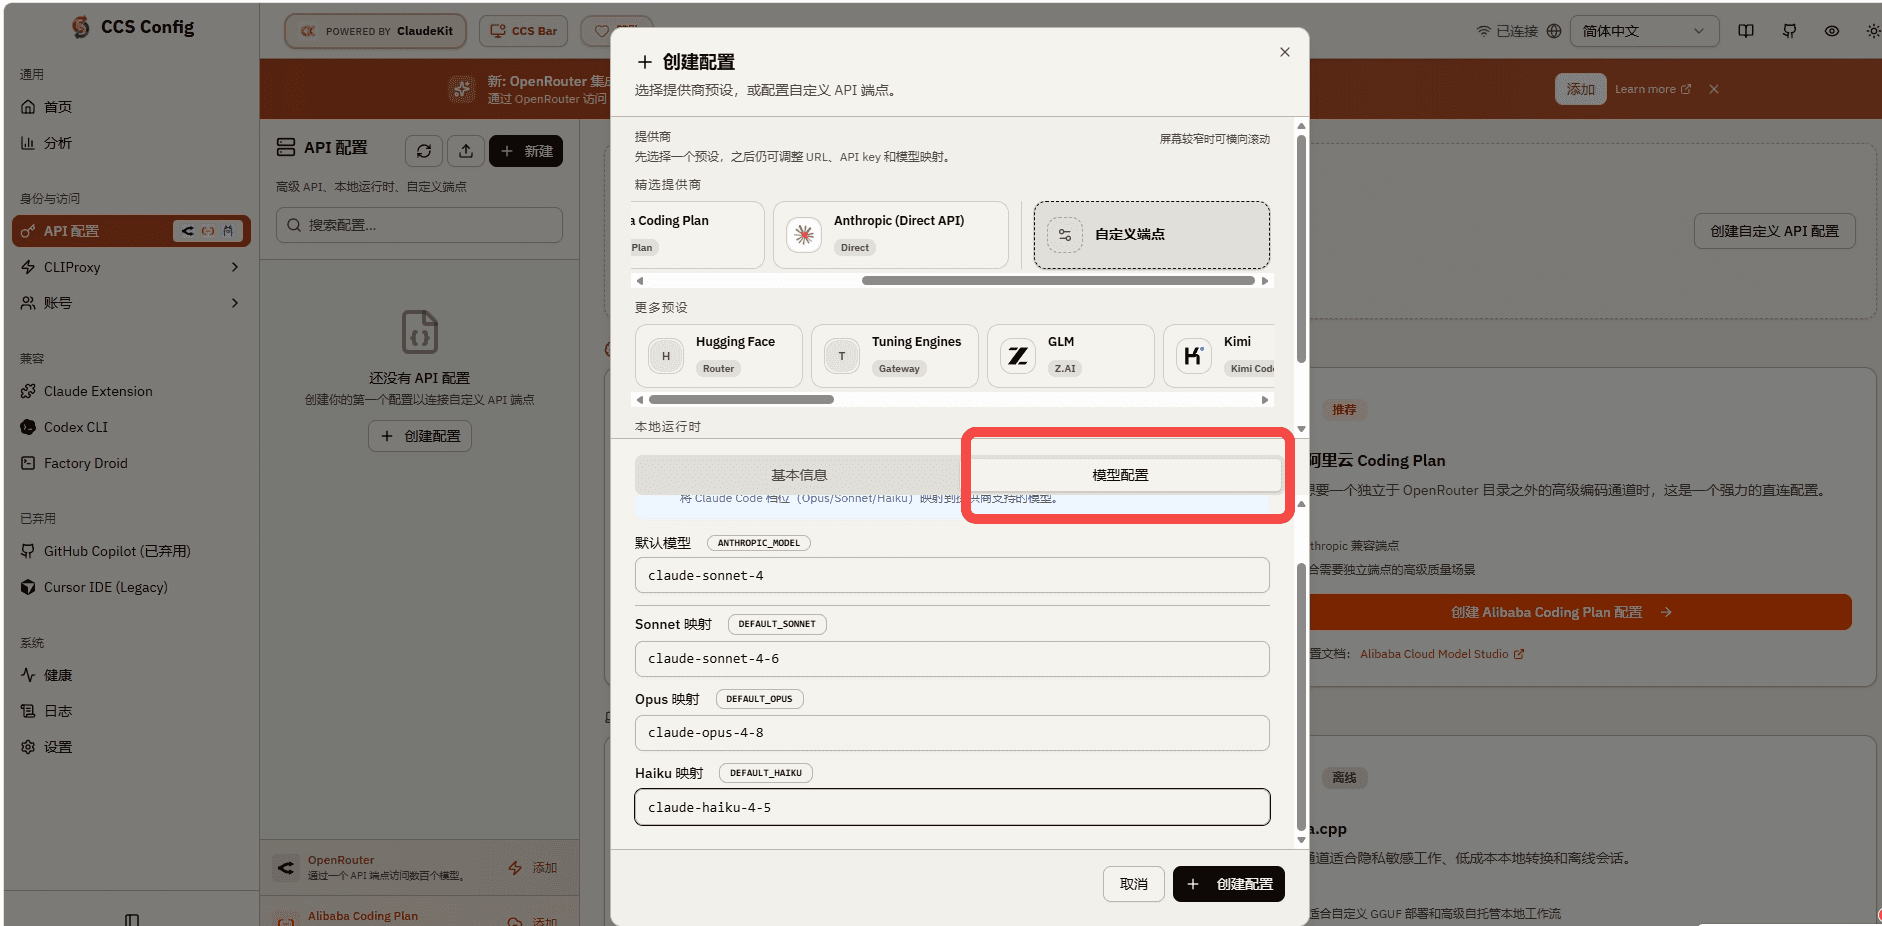Dismiss the OpenRouter banner with its X
This screenshot has width=1882, height=926.
click(1714, 89)
